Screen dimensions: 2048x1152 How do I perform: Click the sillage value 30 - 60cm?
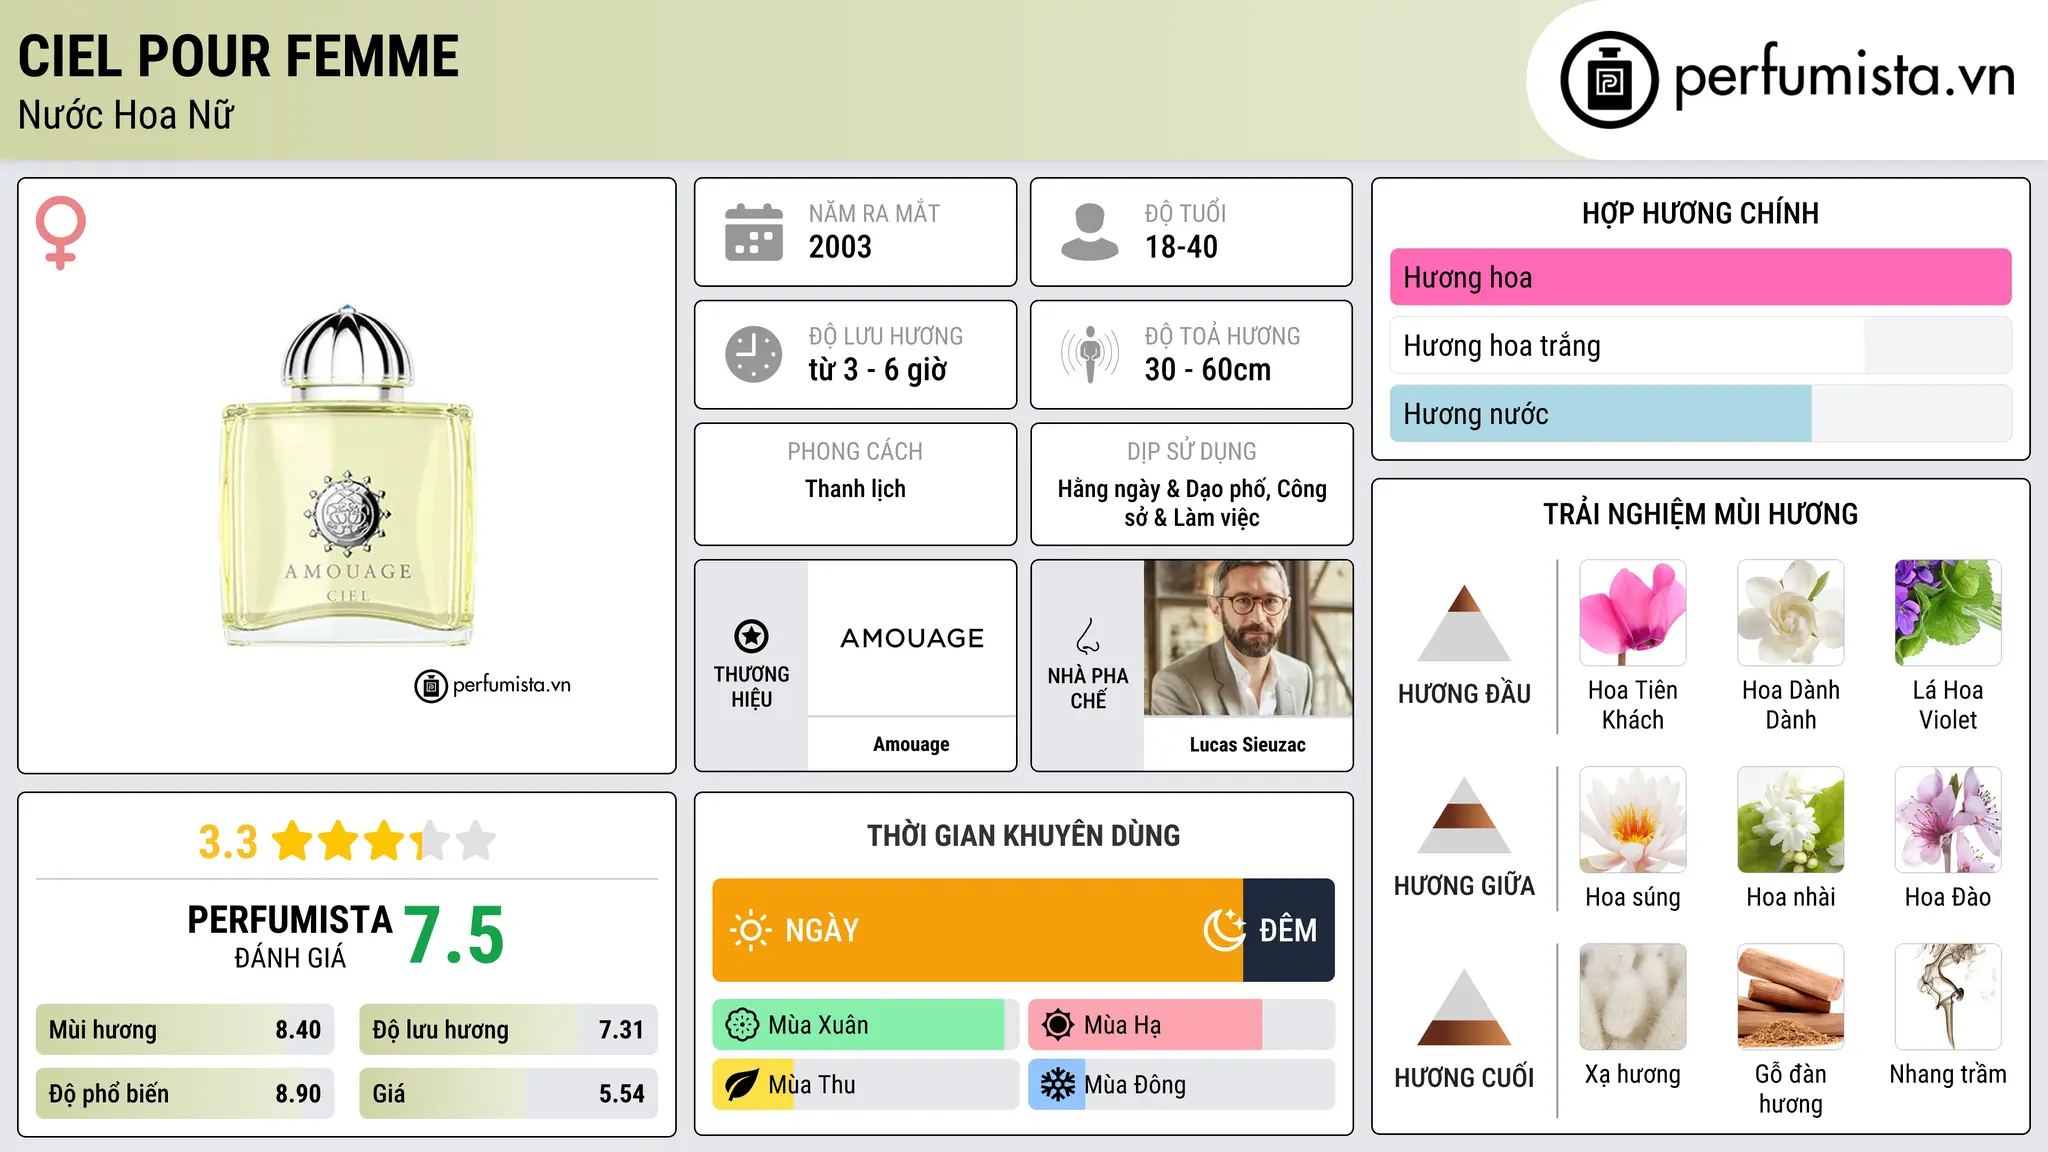point(1208,369)
